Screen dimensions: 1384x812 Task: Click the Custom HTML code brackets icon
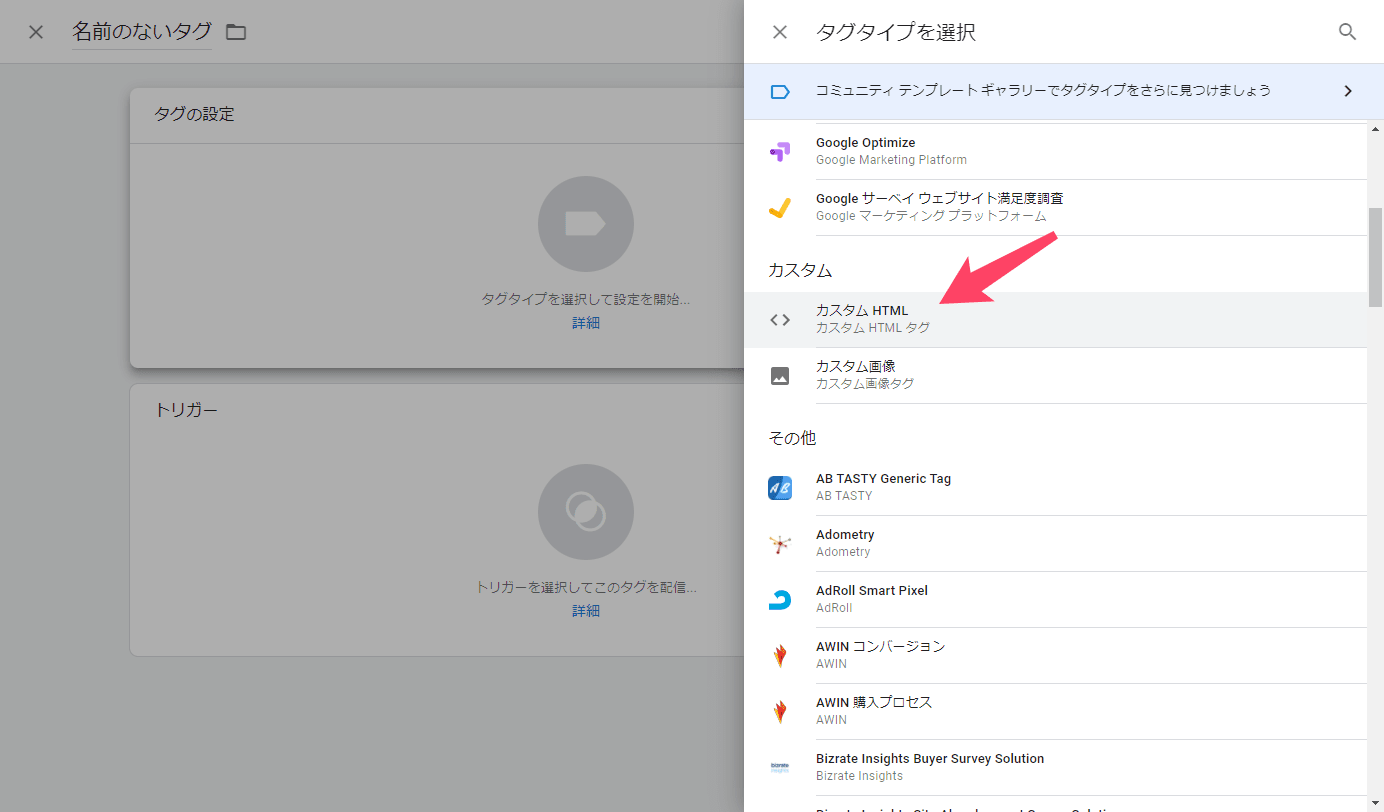(x=780, y=320)
